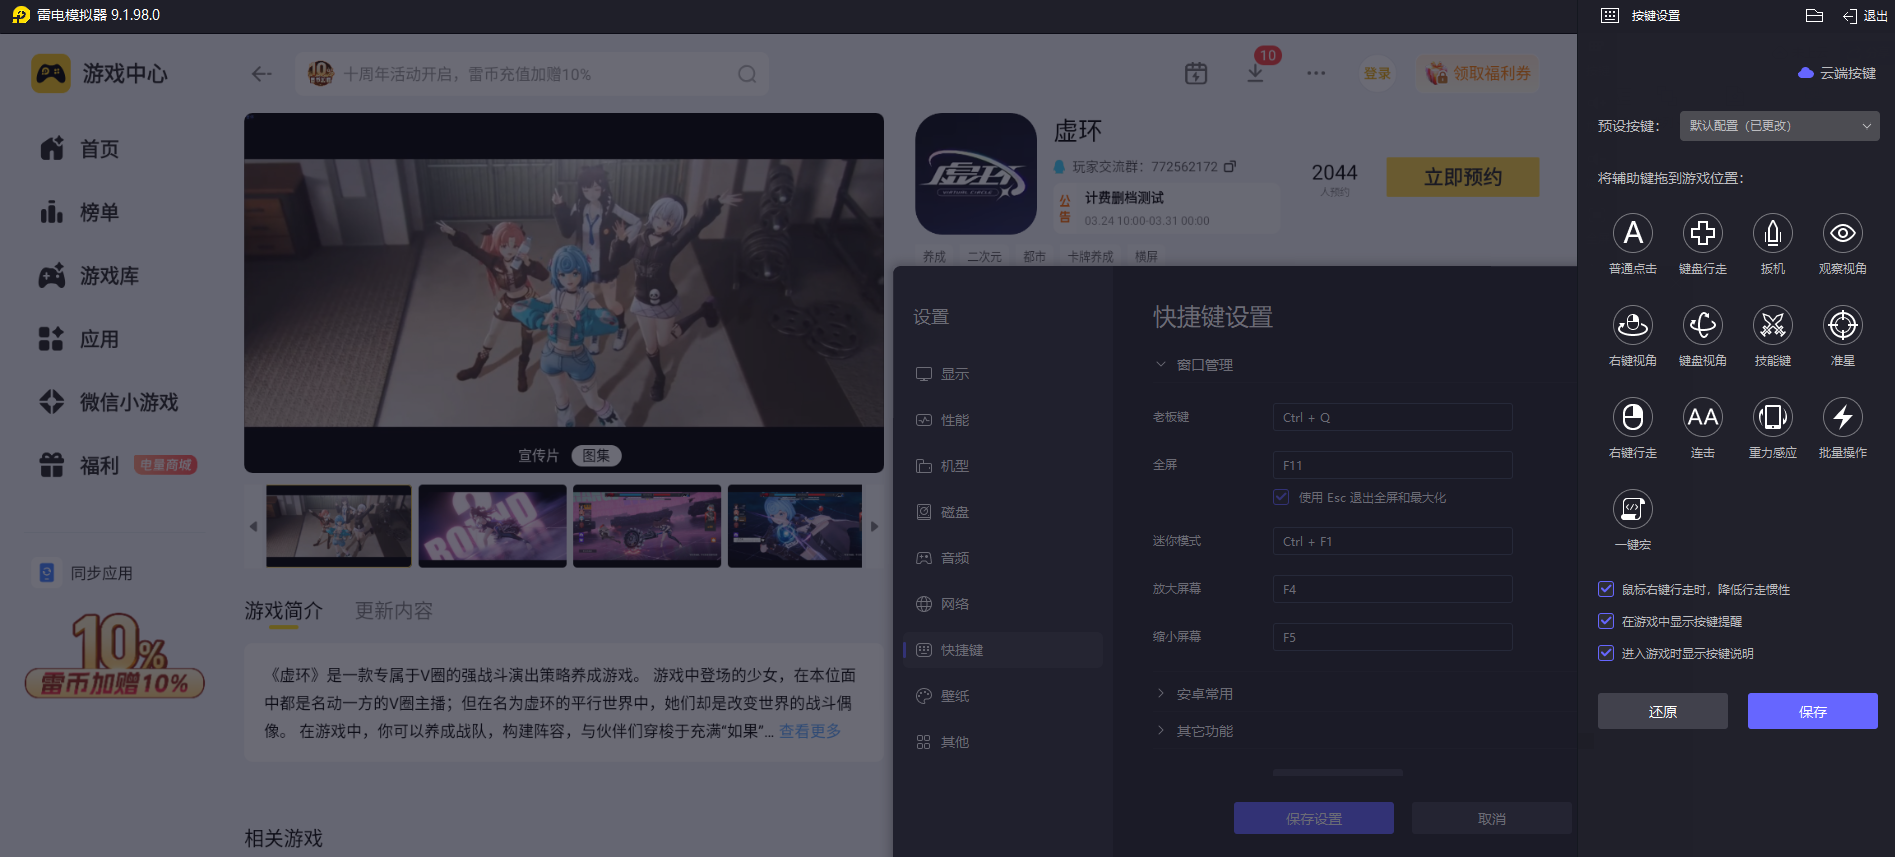Click the 全屏 F11 shortcut field
The image size is (1895, 857).
coord(1392,465)
